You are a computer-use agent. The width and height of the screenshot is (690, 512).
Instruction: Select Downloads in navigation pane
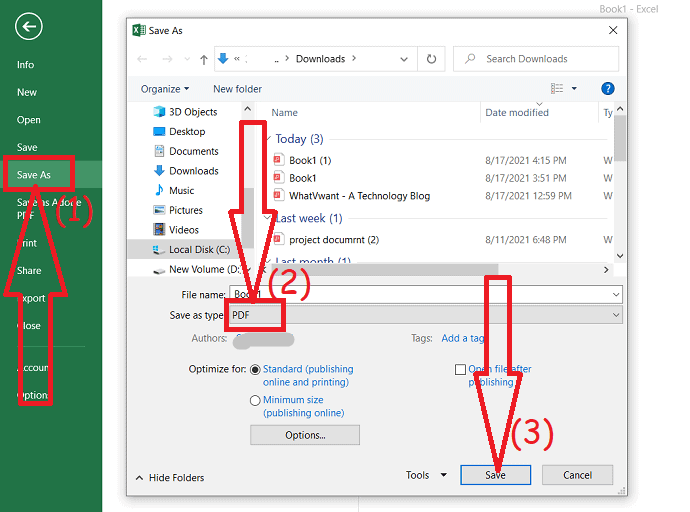pyautogui.click(x=194, y=171)
